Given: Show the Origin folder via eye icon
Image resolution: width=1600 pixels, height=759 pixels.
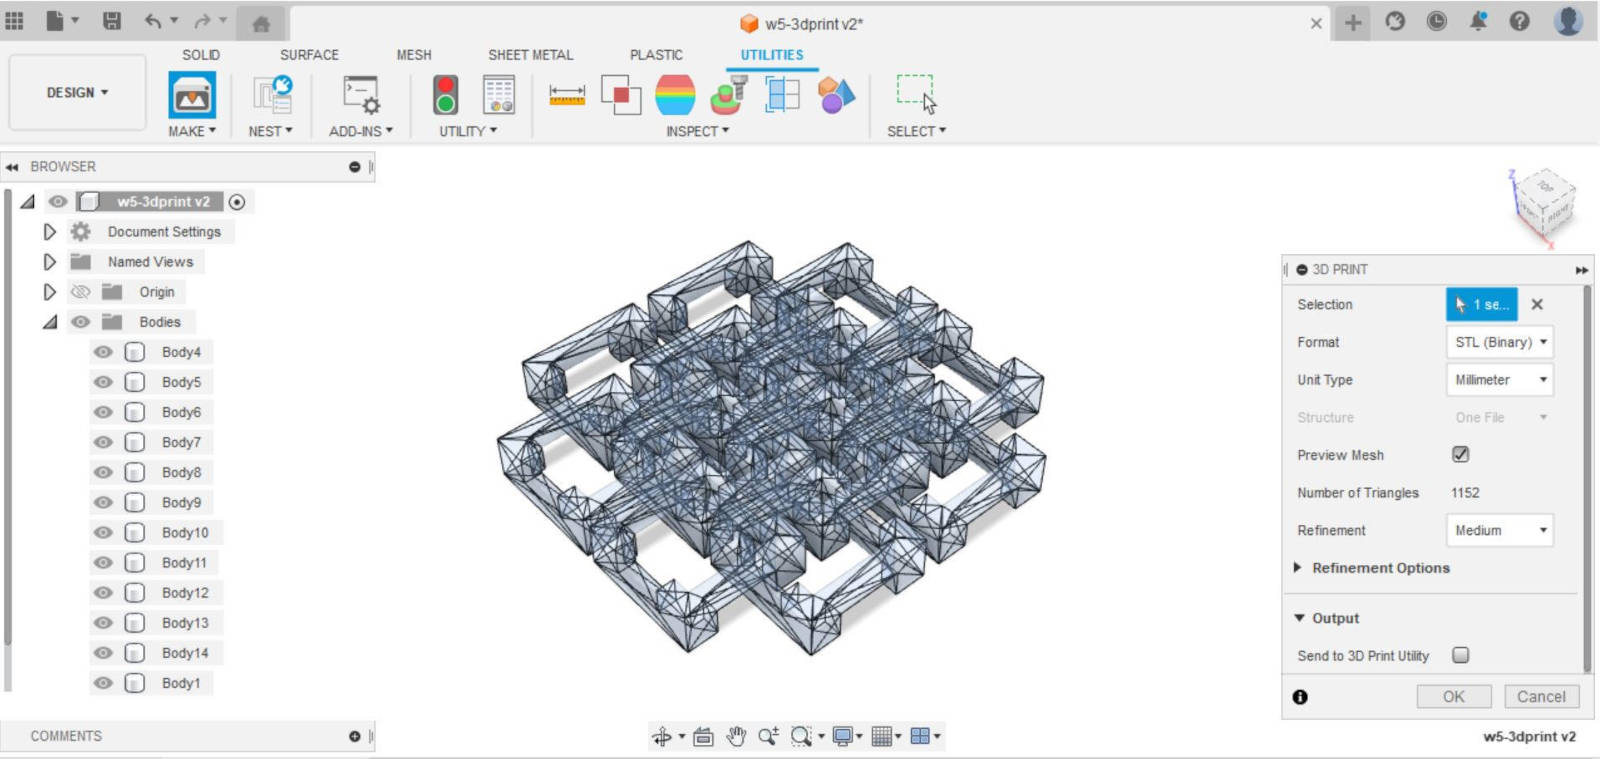Looking at the screenshot, I should tap(81, 292).
